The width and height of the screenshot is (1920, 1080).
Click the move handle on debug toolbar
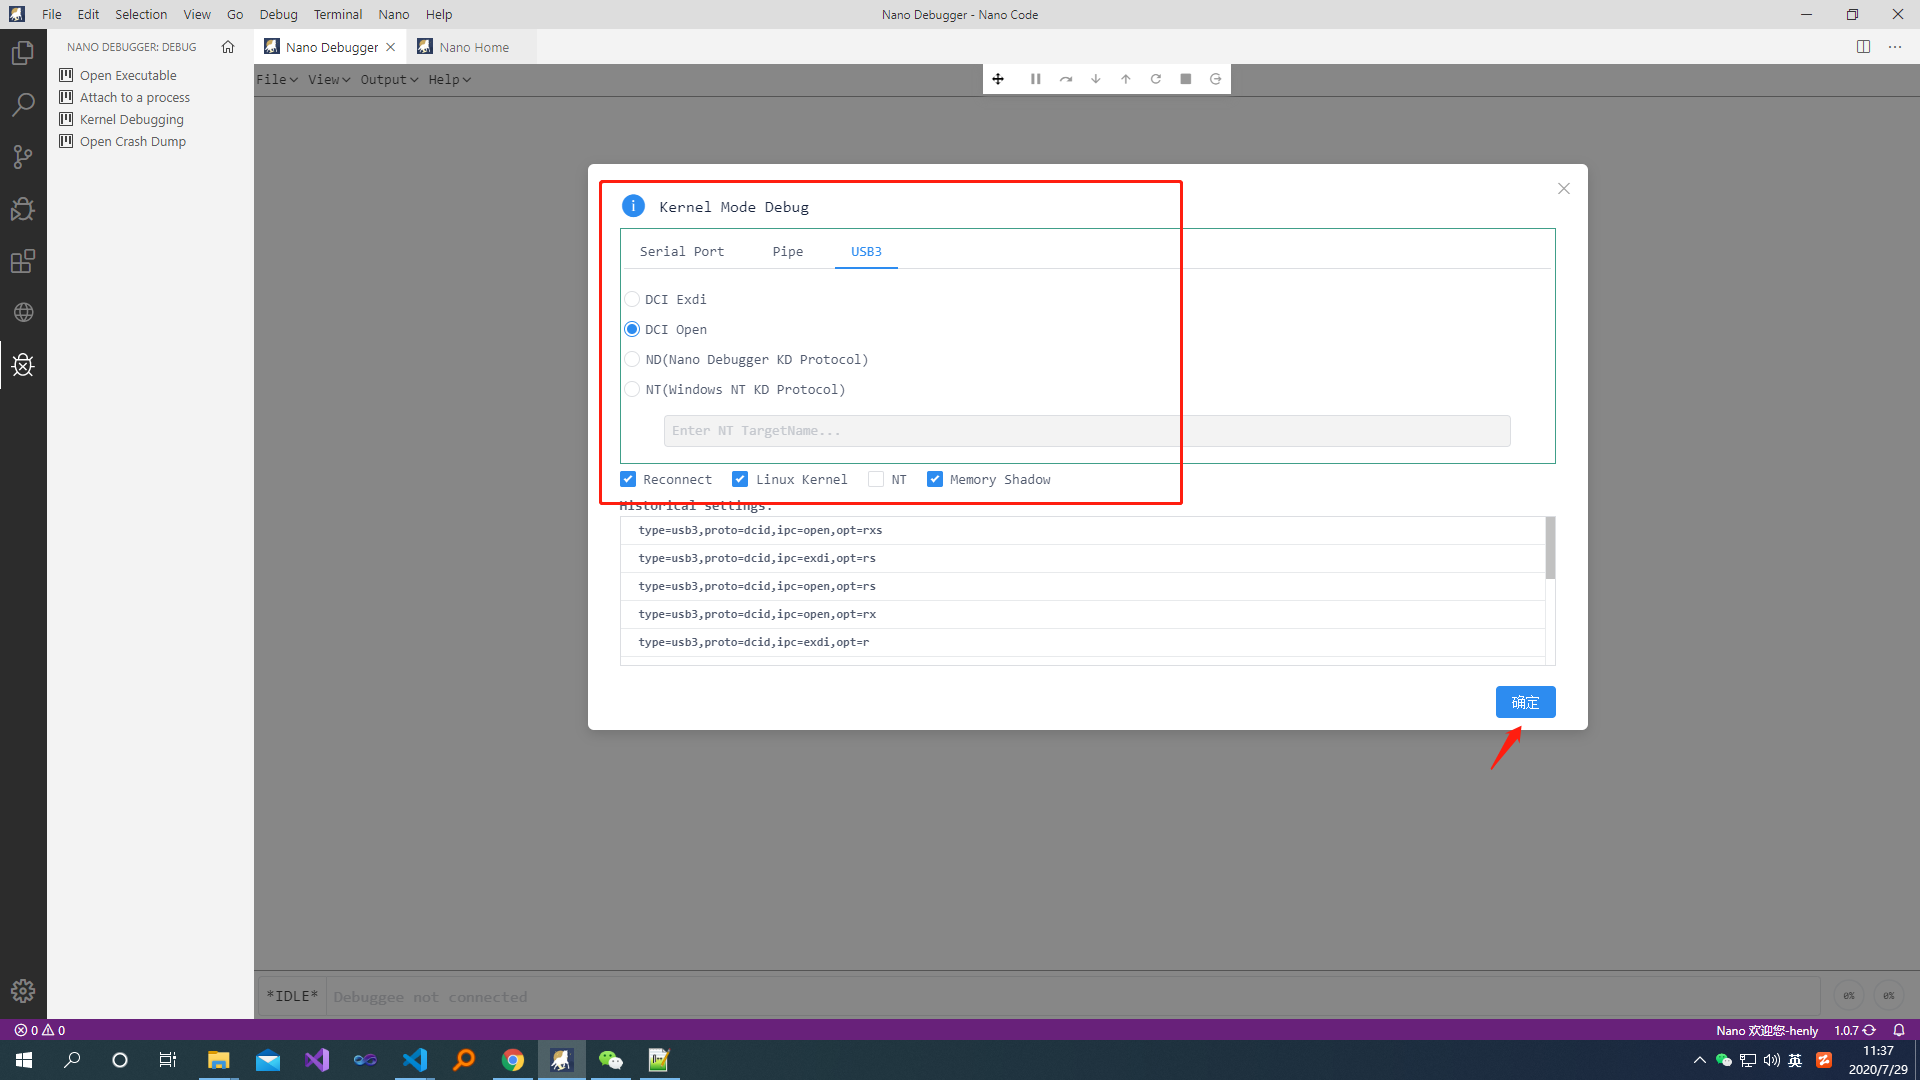998,79
